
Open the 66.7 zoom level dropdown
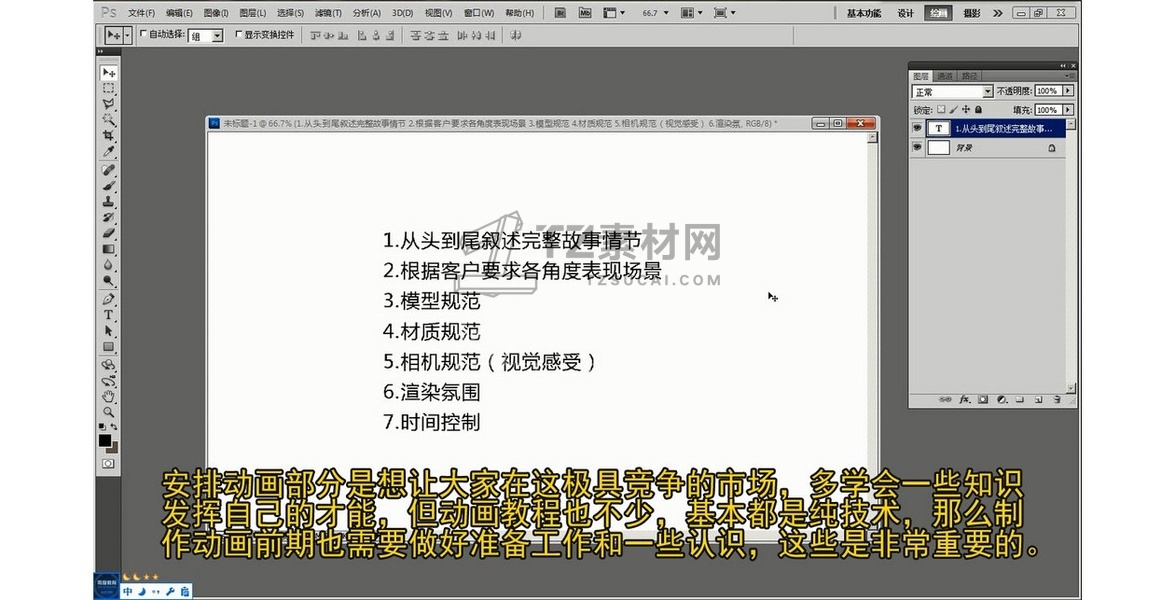(666, 13)
